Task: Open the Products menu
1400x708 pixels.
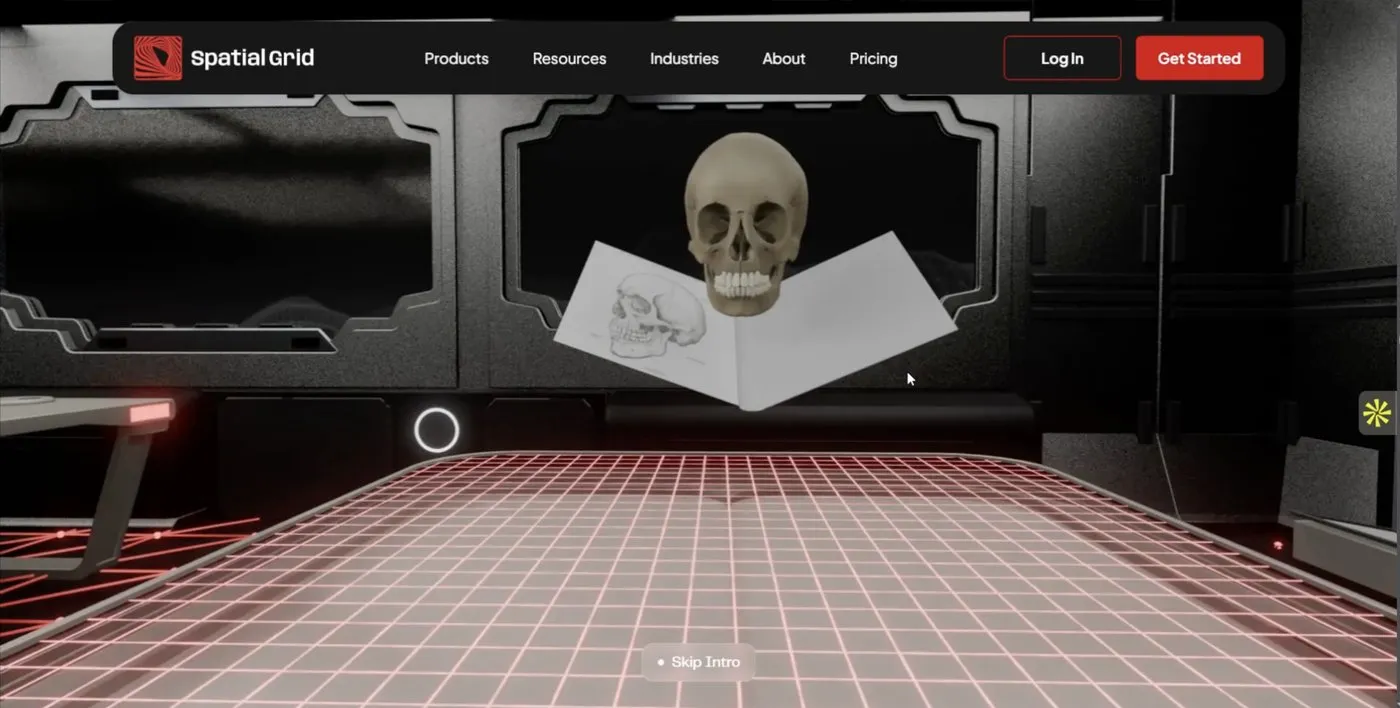Action: (456, 59)
